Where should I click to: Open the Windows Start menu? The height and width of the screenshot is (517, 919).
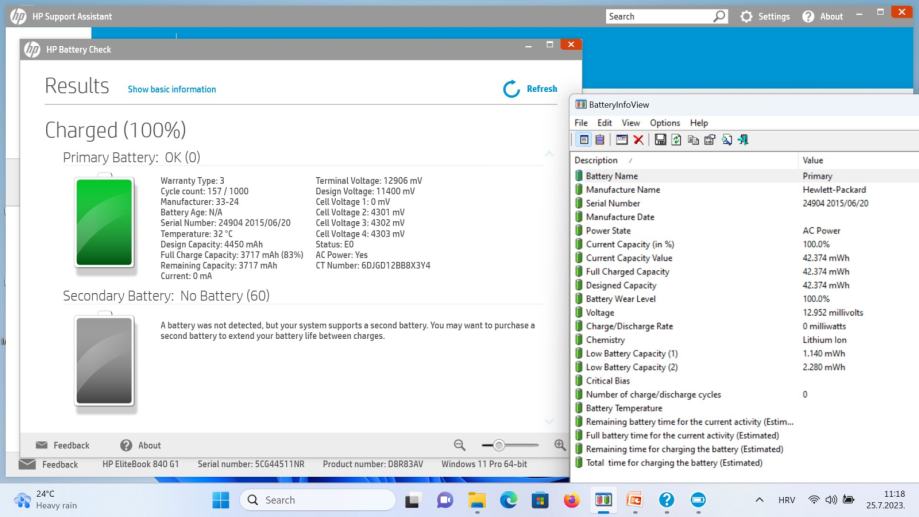point(221,500)
